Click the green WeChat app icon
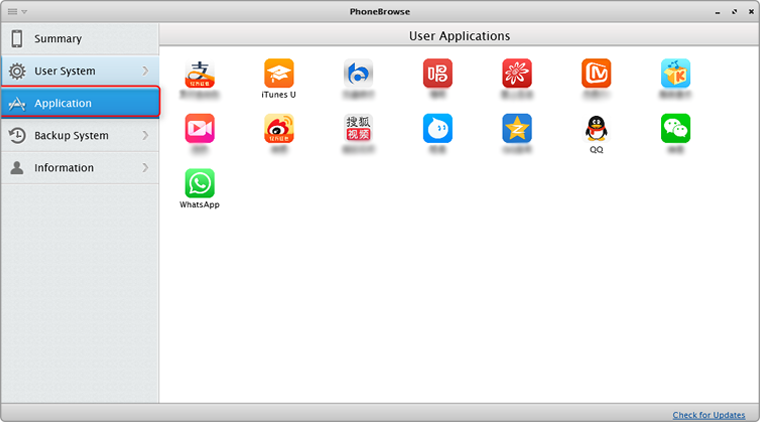The image size is (760, 422). (x=675, y=128)
